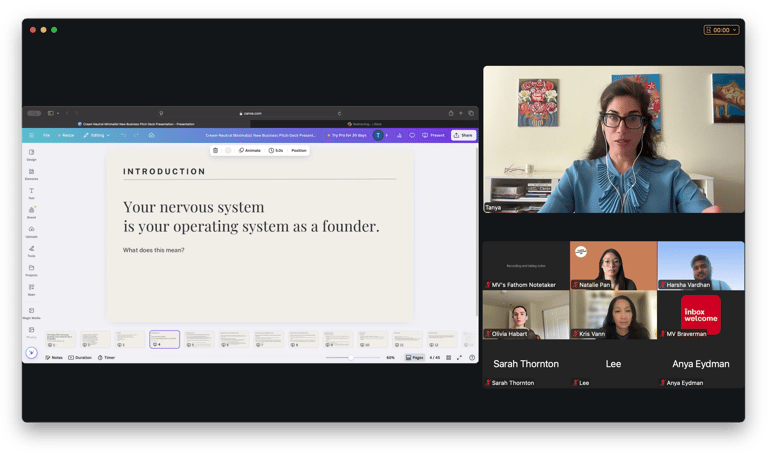The height and width of the screenshot is (458, 768).
Task: Click the canva.com address bar
Action: [x=251, y=113]
